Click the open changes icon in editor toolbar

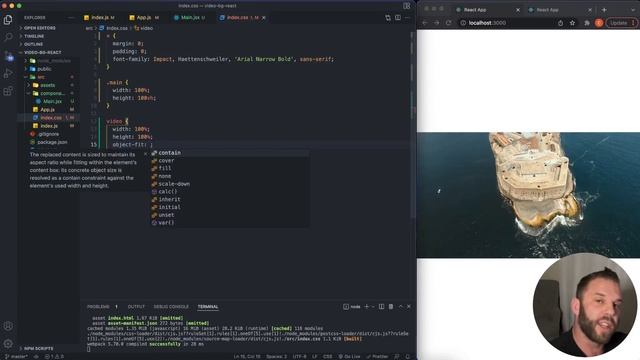(x=388, y=18)
